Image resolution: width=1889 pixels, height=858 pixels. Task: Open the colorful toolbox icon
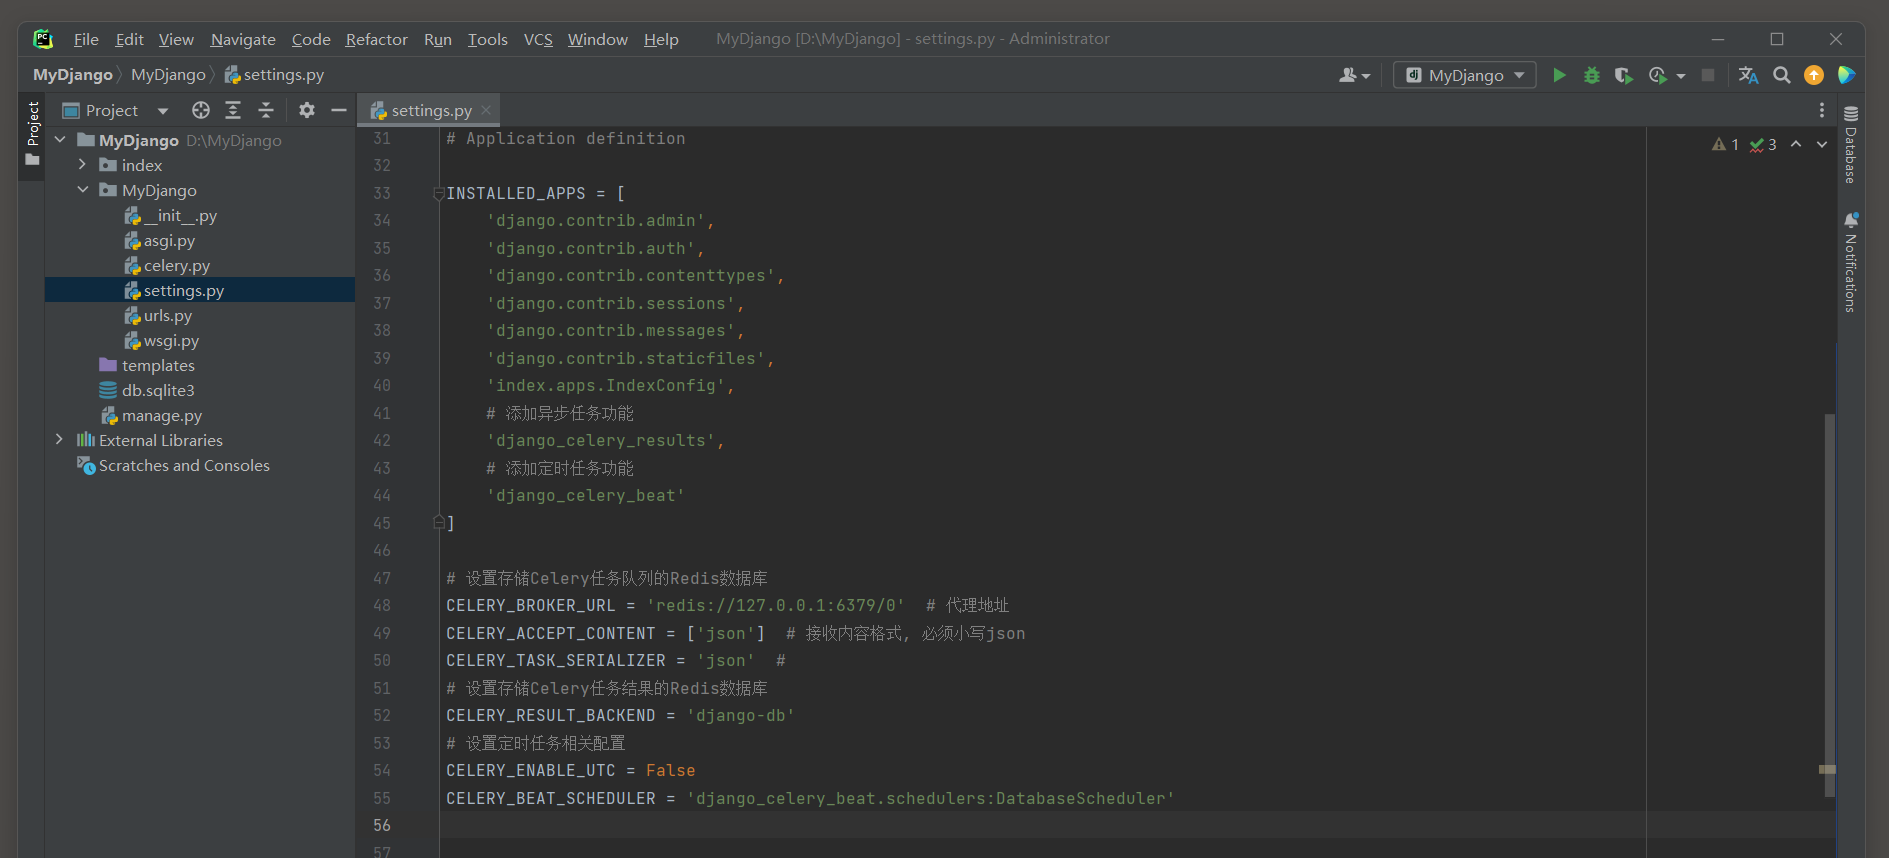(1846, 75)
